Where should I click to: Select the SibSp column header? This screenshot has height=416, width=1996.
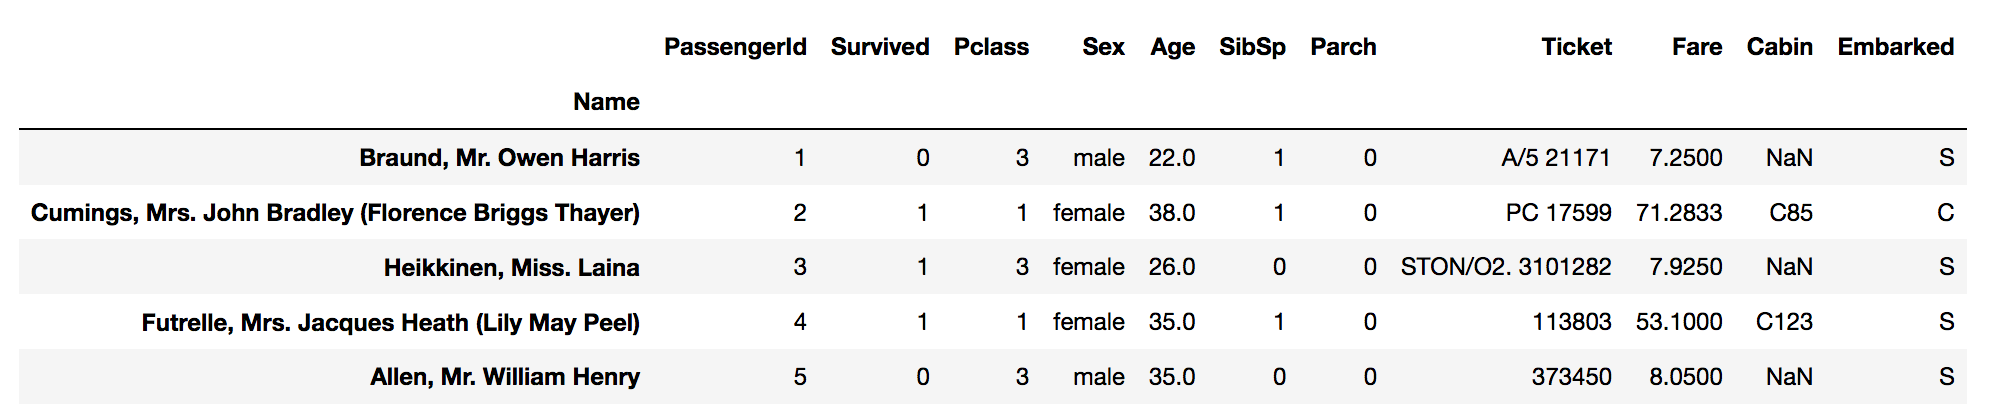point(1252,47)
